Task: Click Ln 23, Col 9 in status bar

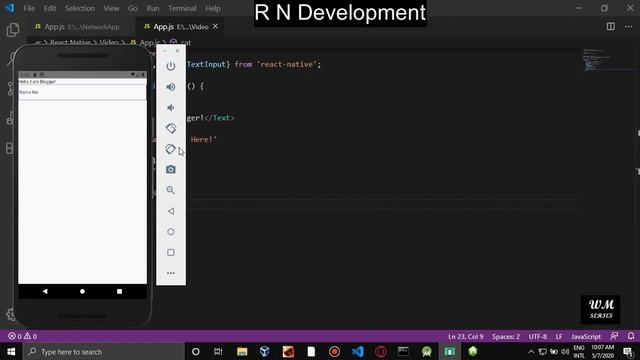Action: click(x=466, y=336)
